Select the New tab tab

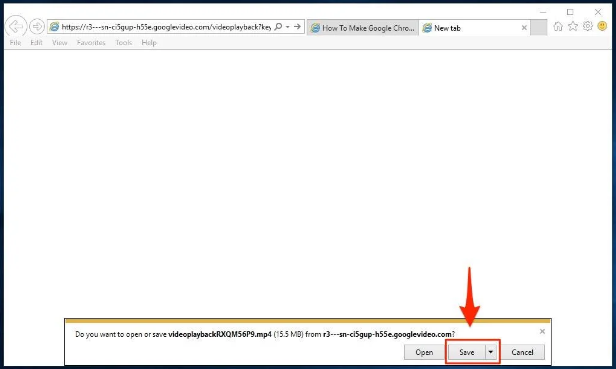[474, 28]
